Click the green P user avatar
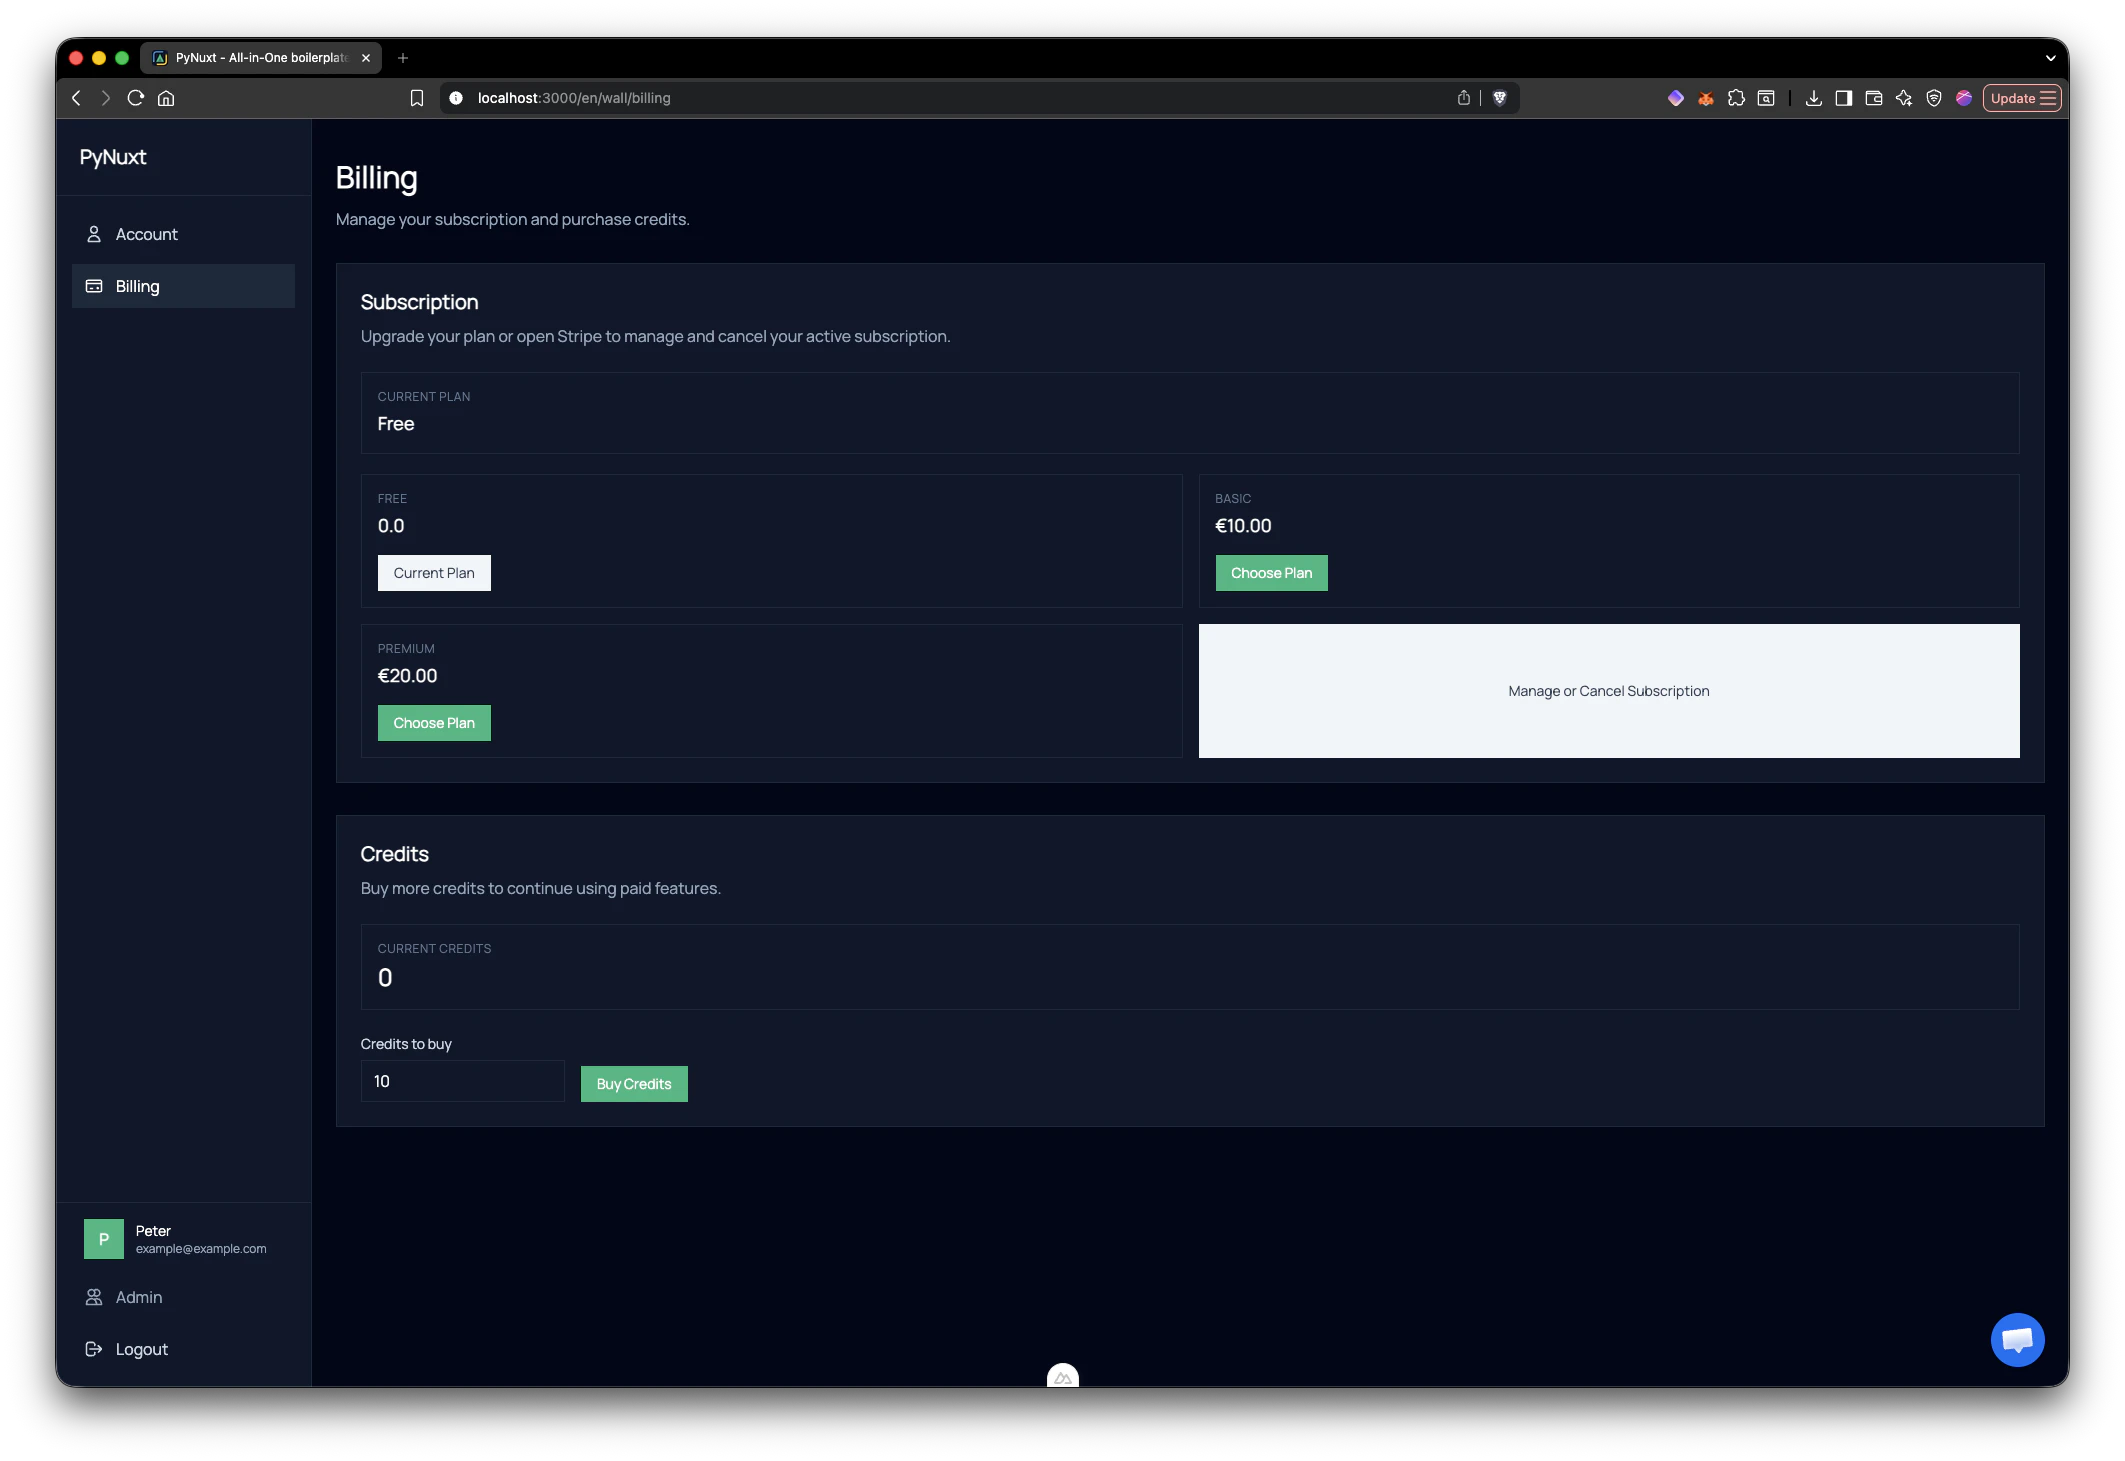 [104, 1239]
